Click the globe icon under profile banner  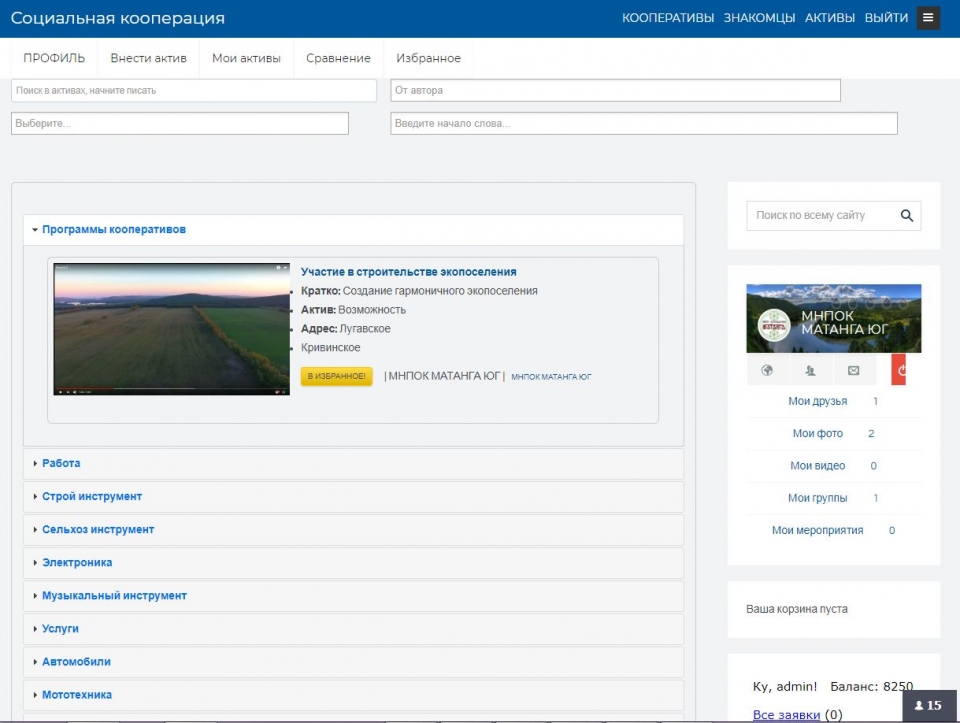coord(767,370)
